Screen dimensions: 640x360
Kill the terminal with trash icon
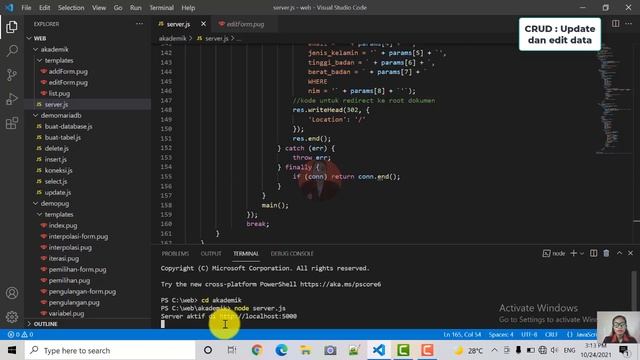pyautogui.click(x=606, y=253)
